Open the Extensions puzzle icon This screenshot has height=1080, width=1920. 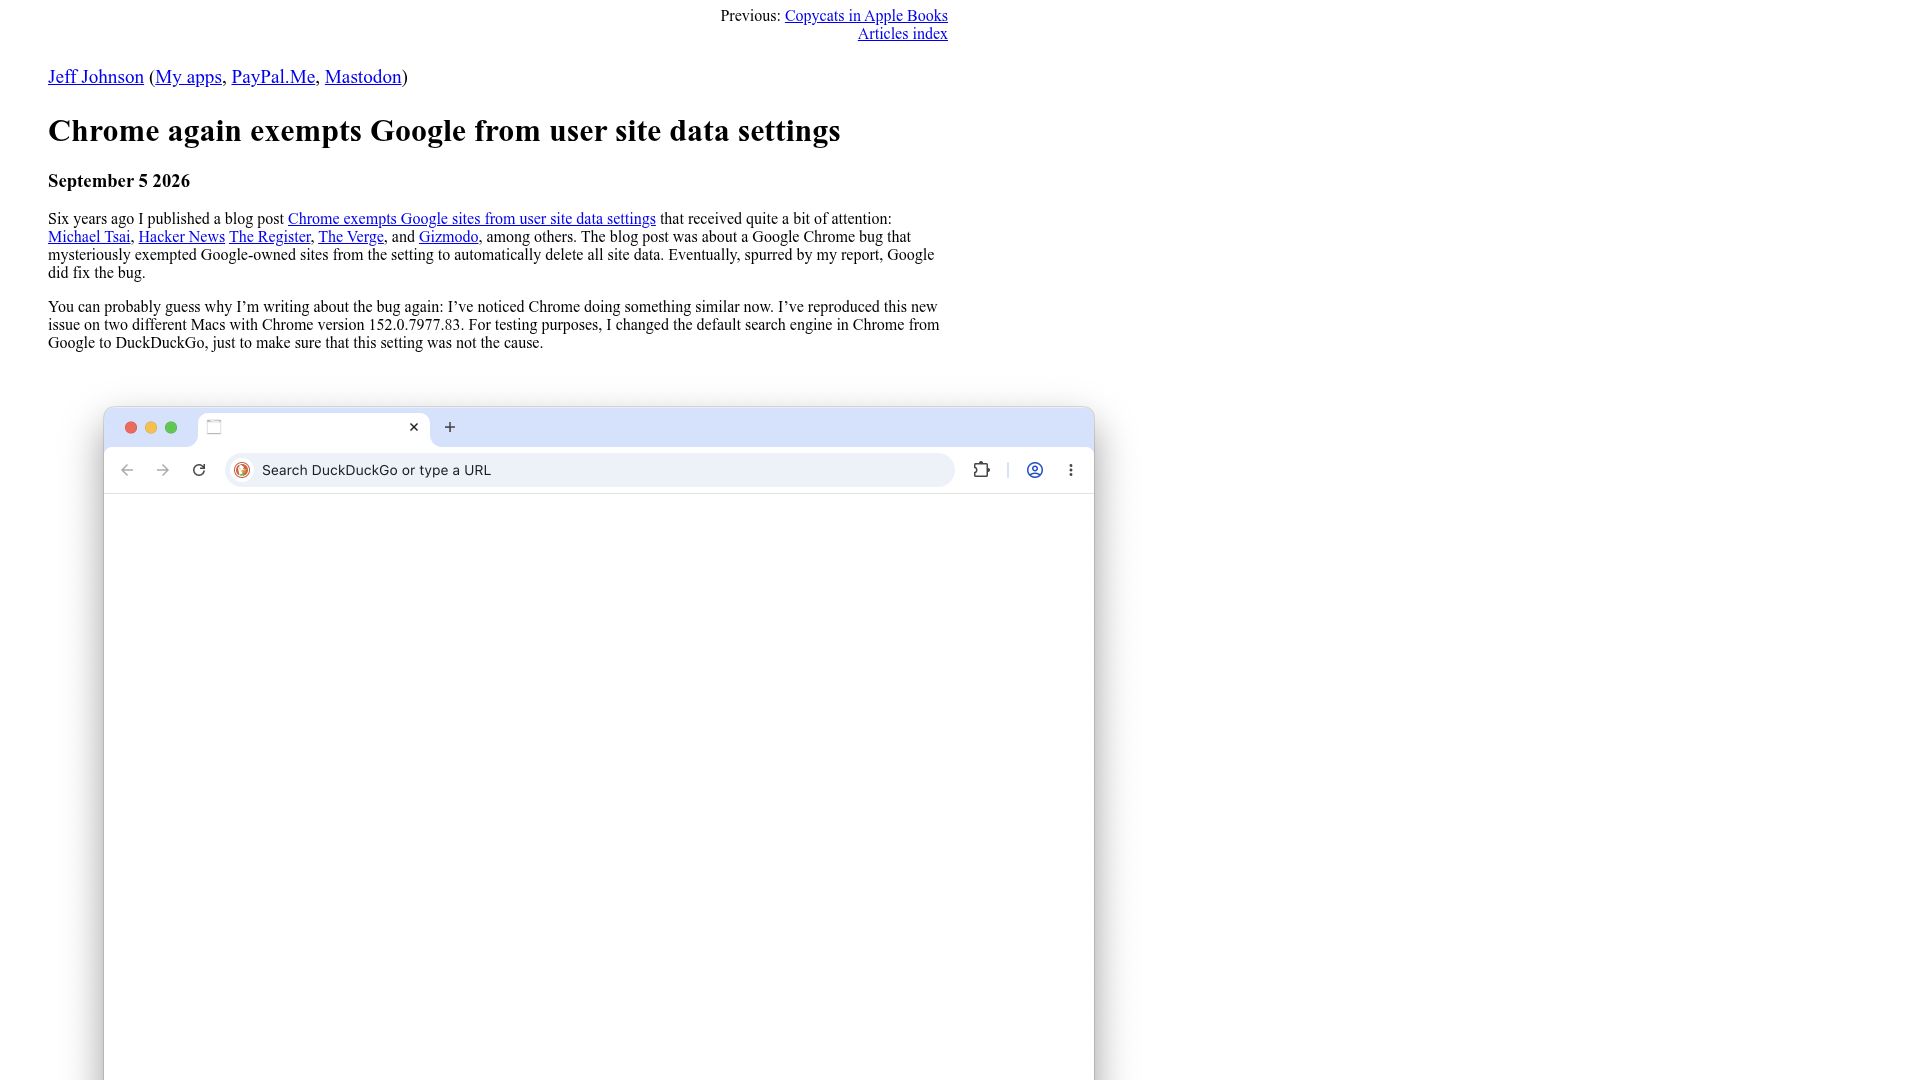pyautogui.click(x=981, y=470)
